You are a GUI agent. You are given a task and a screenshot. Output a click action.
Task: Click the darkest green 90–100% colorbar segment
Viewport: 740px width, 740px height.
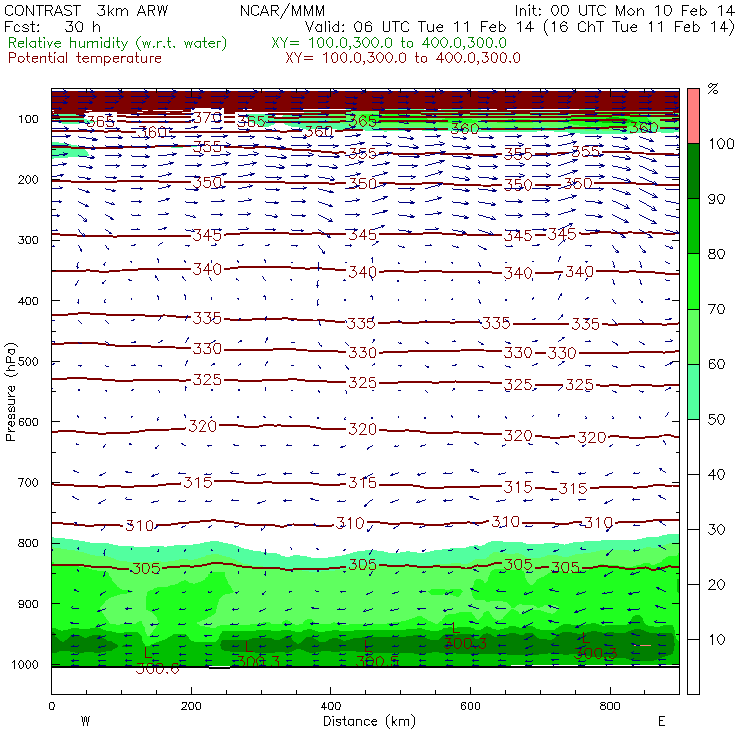[693, 171]
